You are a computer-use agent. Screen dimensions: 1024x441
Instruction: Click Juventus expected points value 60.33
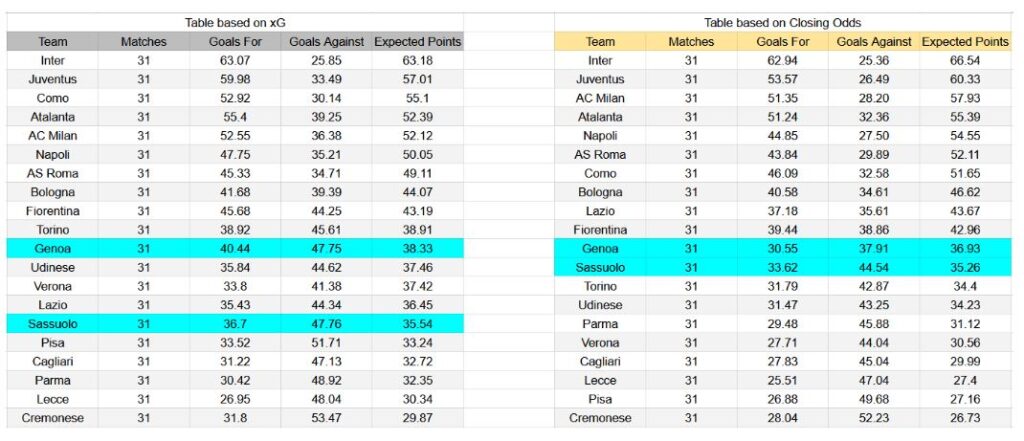[965, 79]
